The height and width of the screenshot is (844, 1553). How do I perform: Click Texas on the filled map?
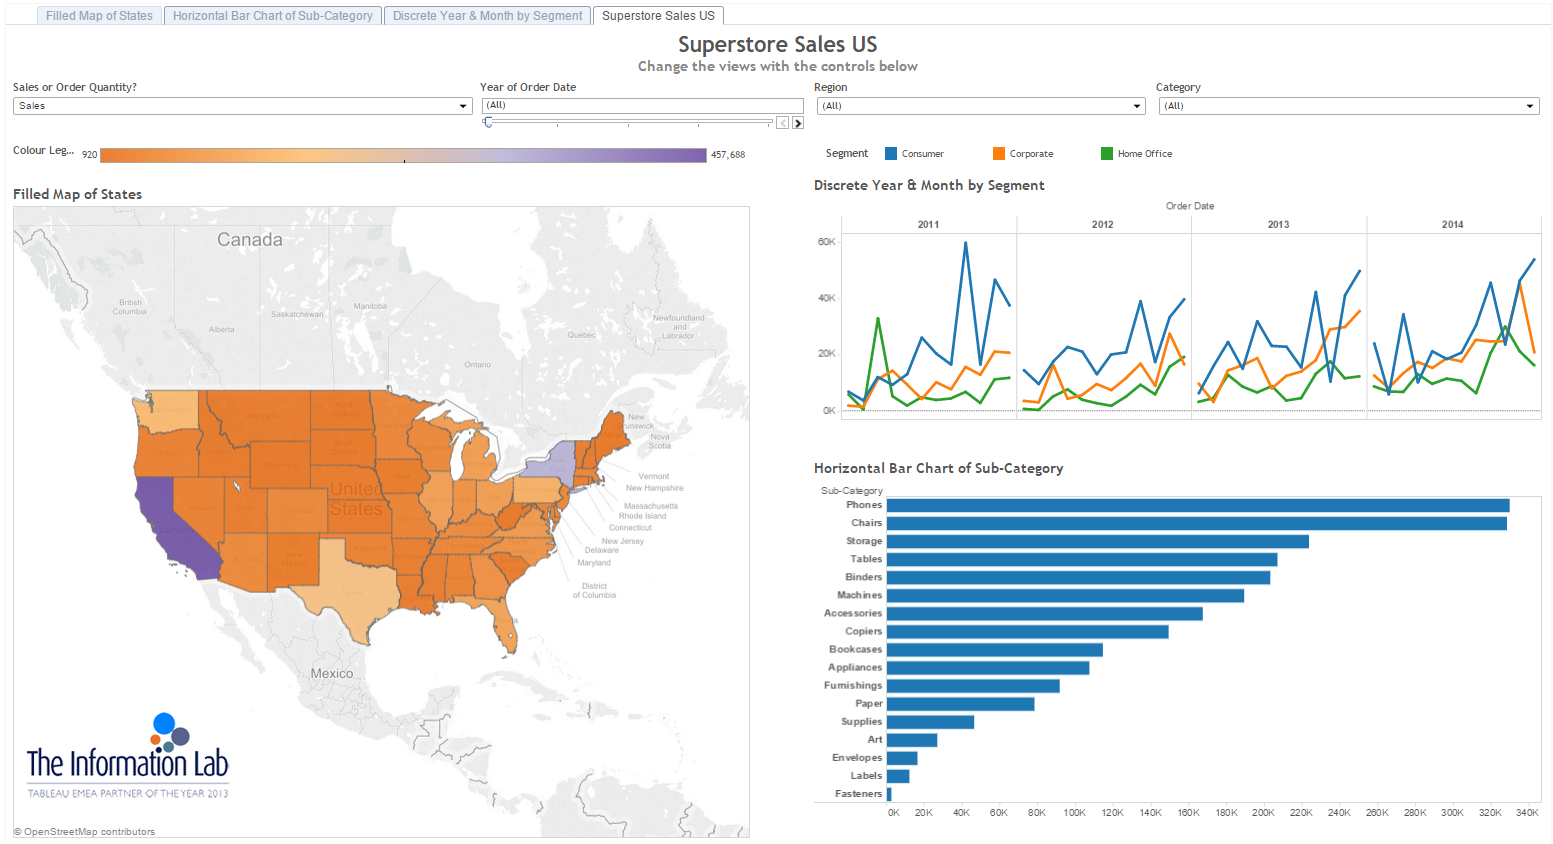355,580
